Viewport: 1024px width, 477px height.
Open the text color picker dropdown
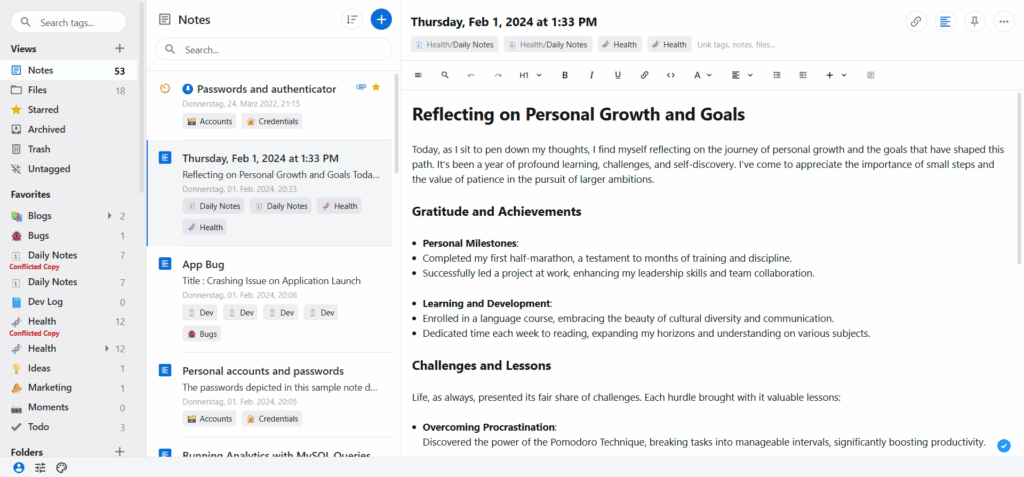point(703,75)
